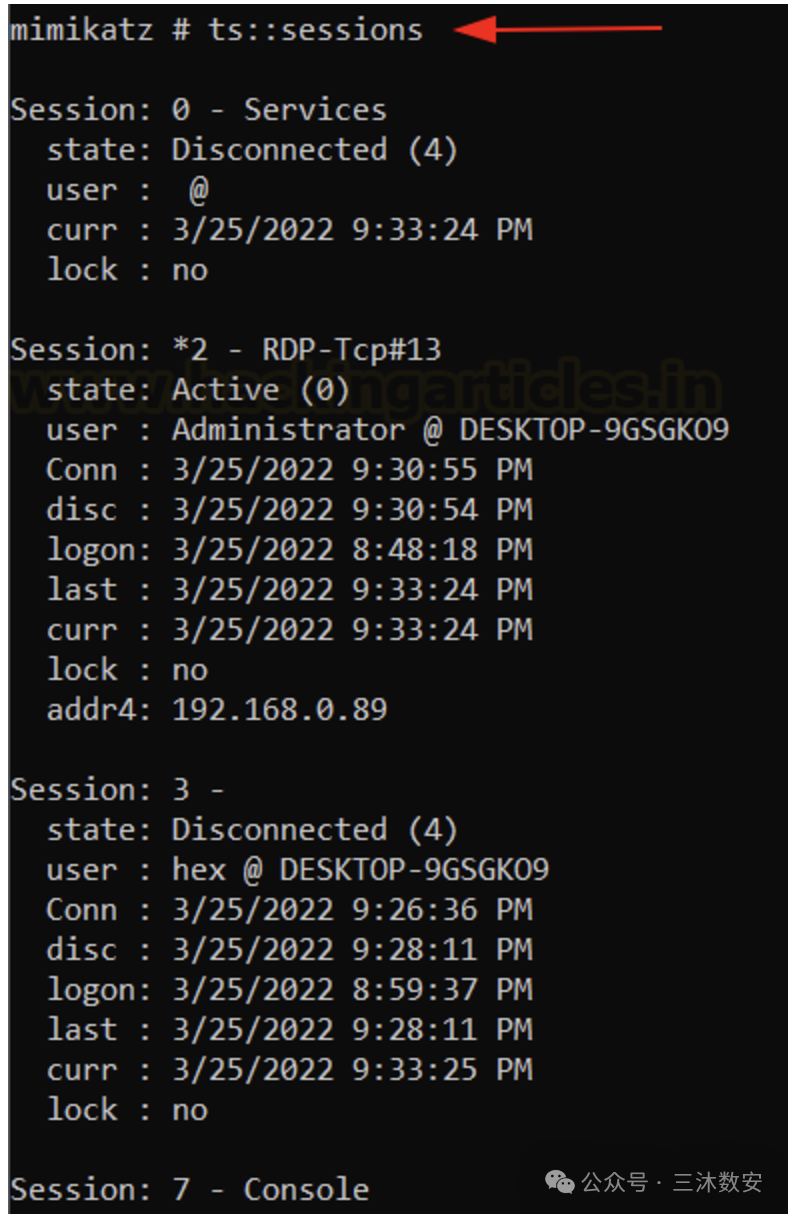Click the state: Active (0) line

198,389
